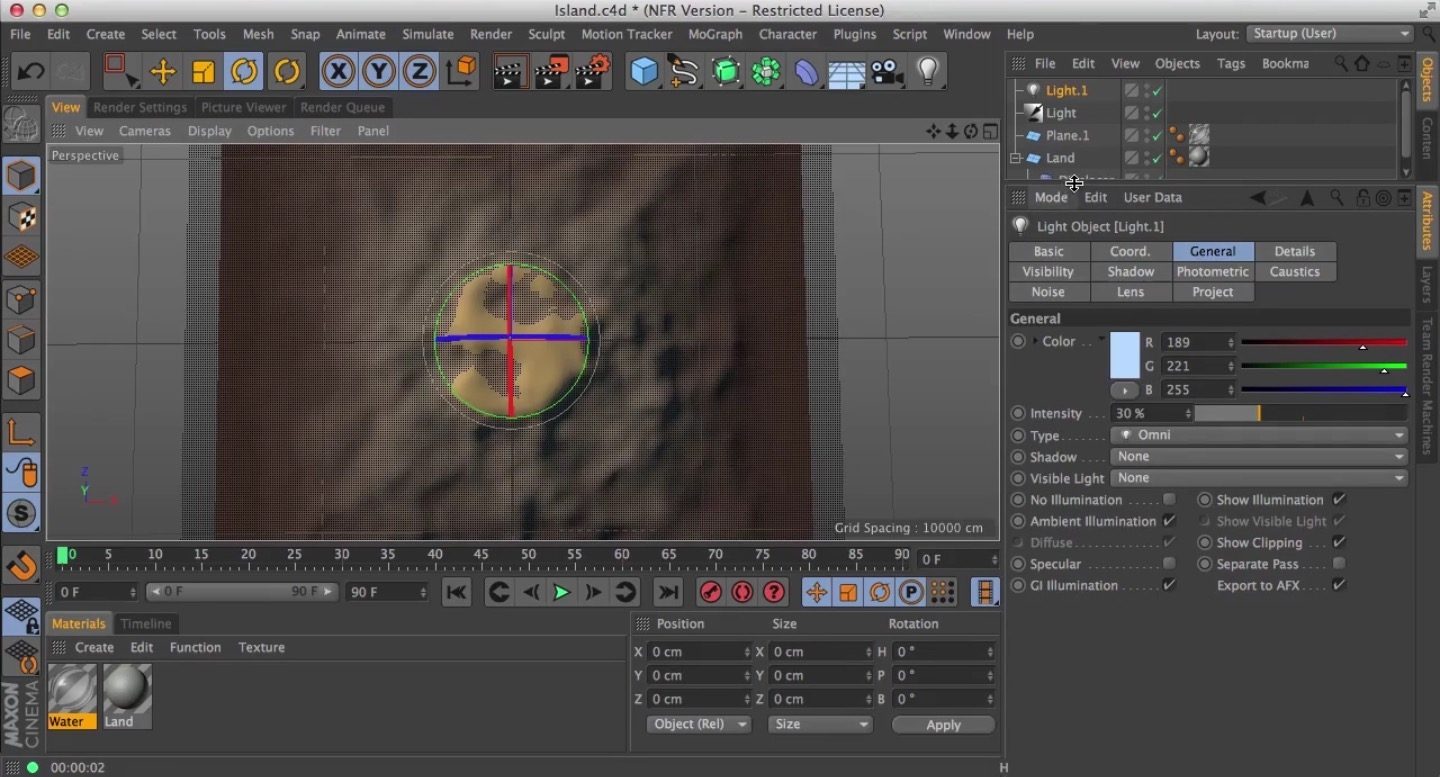Image resolution: width=1440 pixels, height=777 pixels.
Task: Open the Sculpt menu
Action: click(546, 34)
